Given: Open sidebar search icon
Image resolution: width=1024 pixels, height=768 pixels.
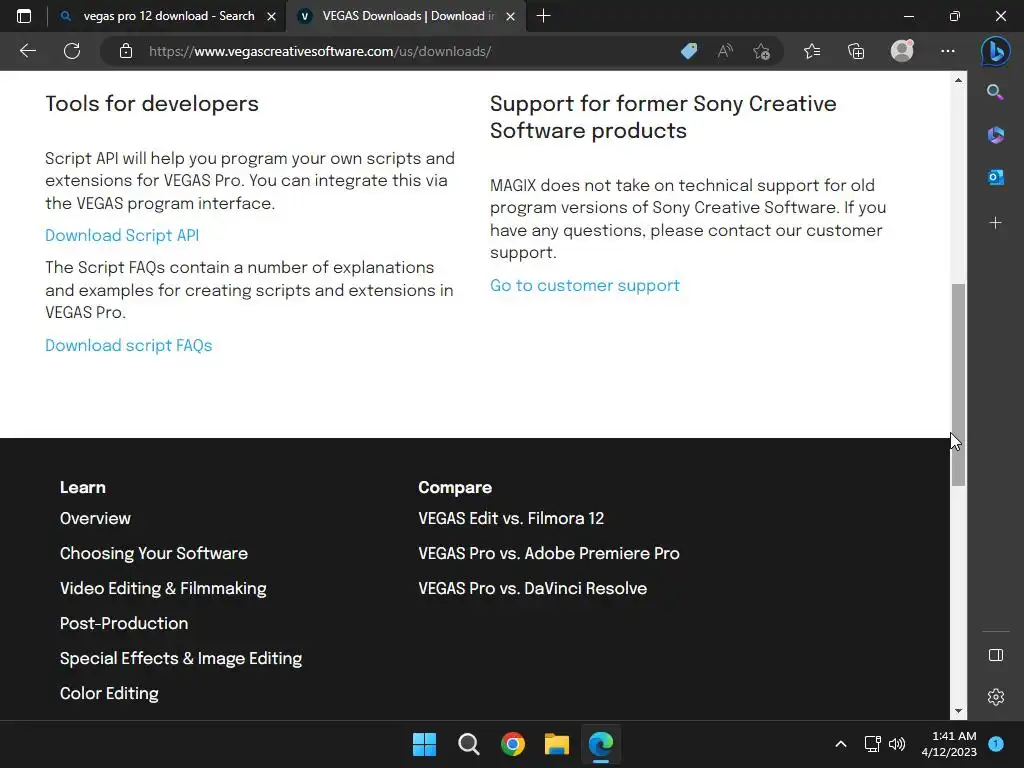Looking at the screenshot, I should coord(995,92).
